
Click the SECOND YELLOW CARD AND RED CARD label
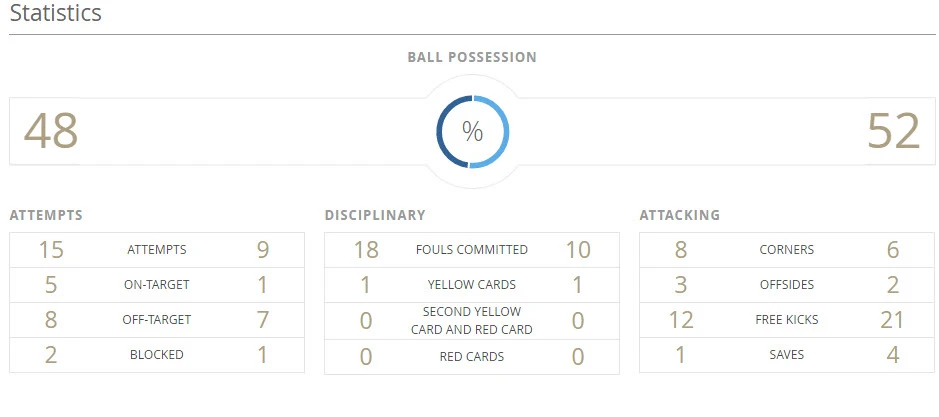[x=472, y=320]
